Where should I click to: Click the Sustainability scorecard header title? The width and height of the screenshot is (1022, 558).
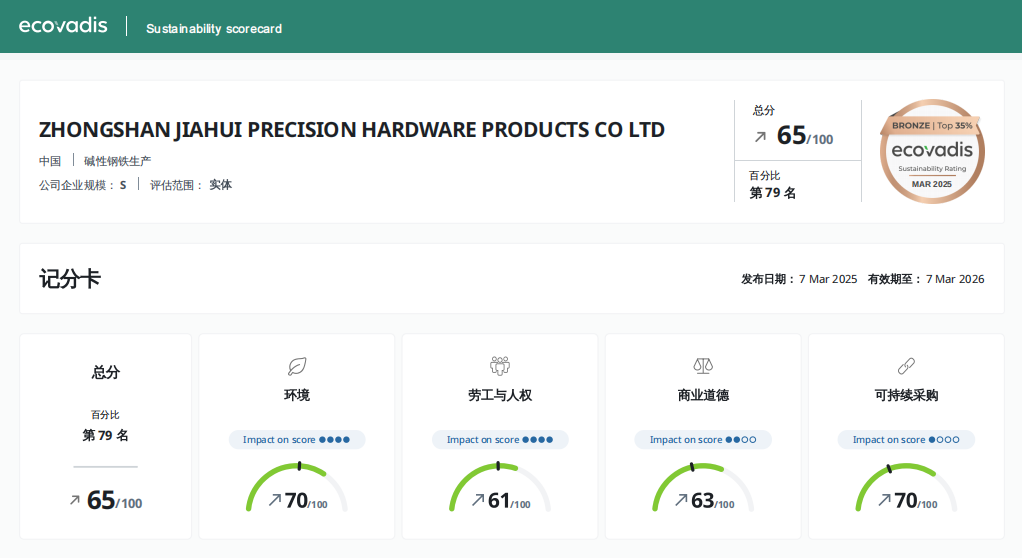click(x=214, y=29)
